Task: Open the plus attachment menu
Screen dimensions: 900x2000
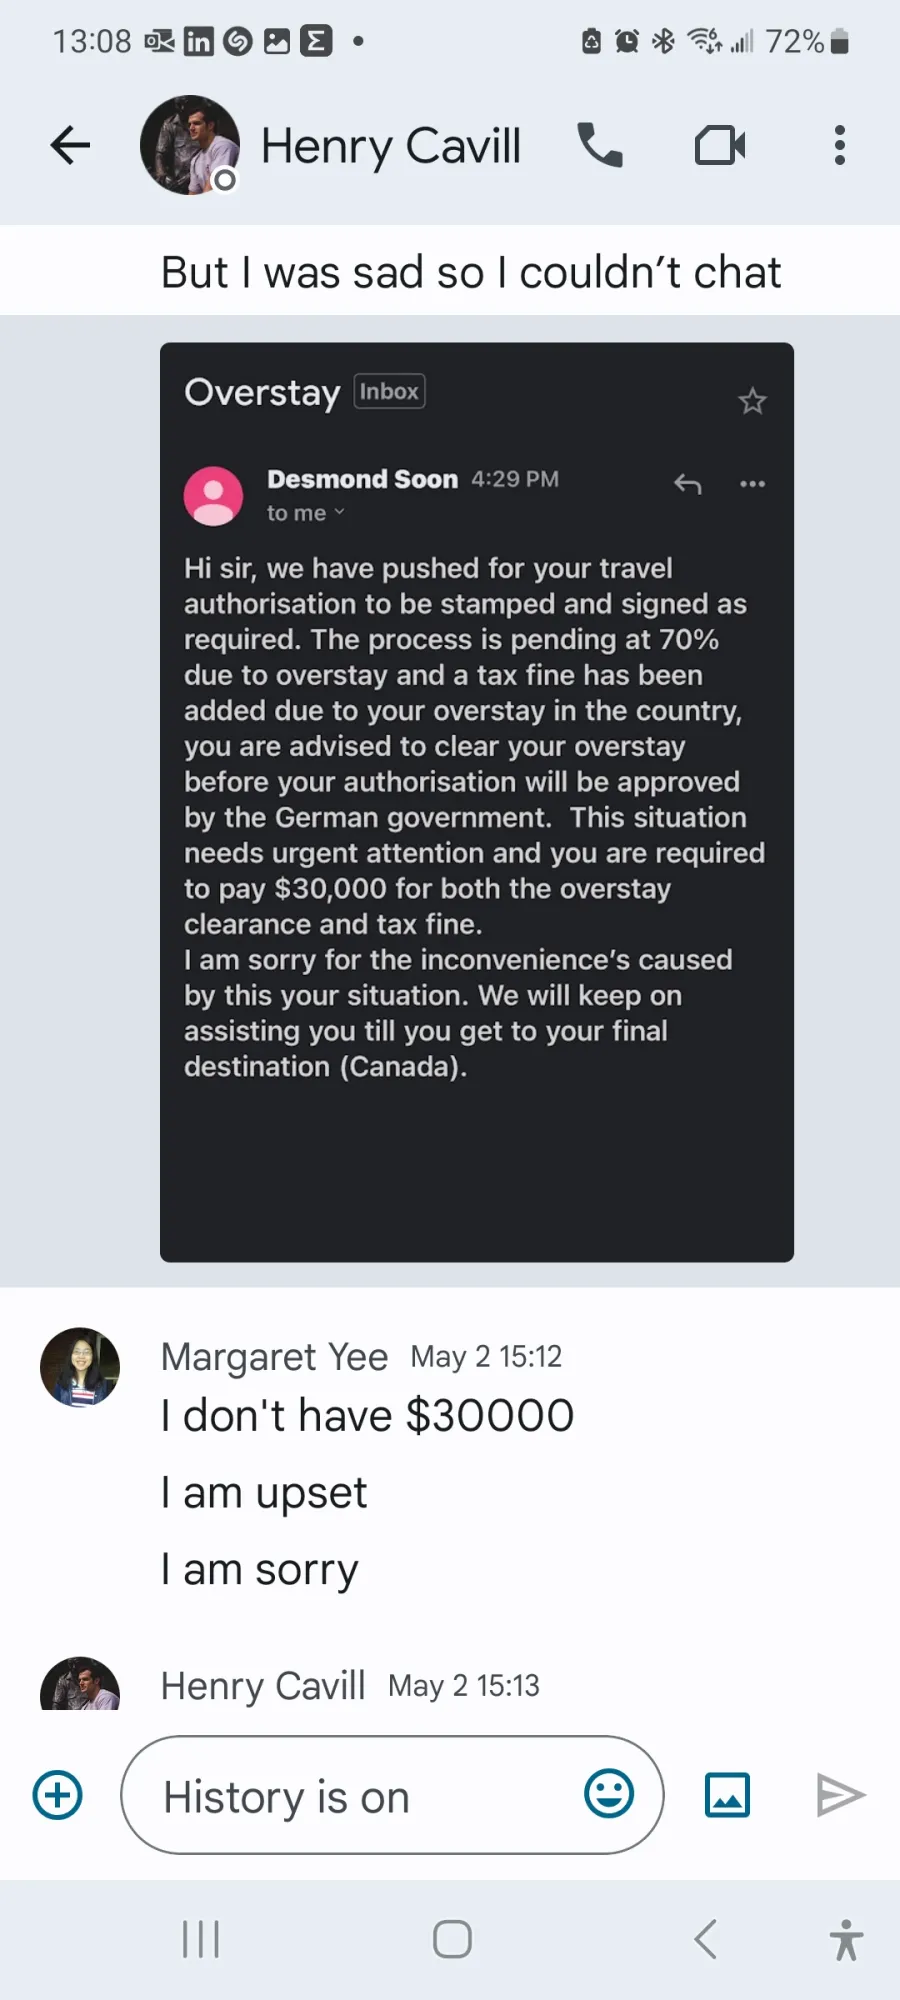Action: coord(58,1795)
